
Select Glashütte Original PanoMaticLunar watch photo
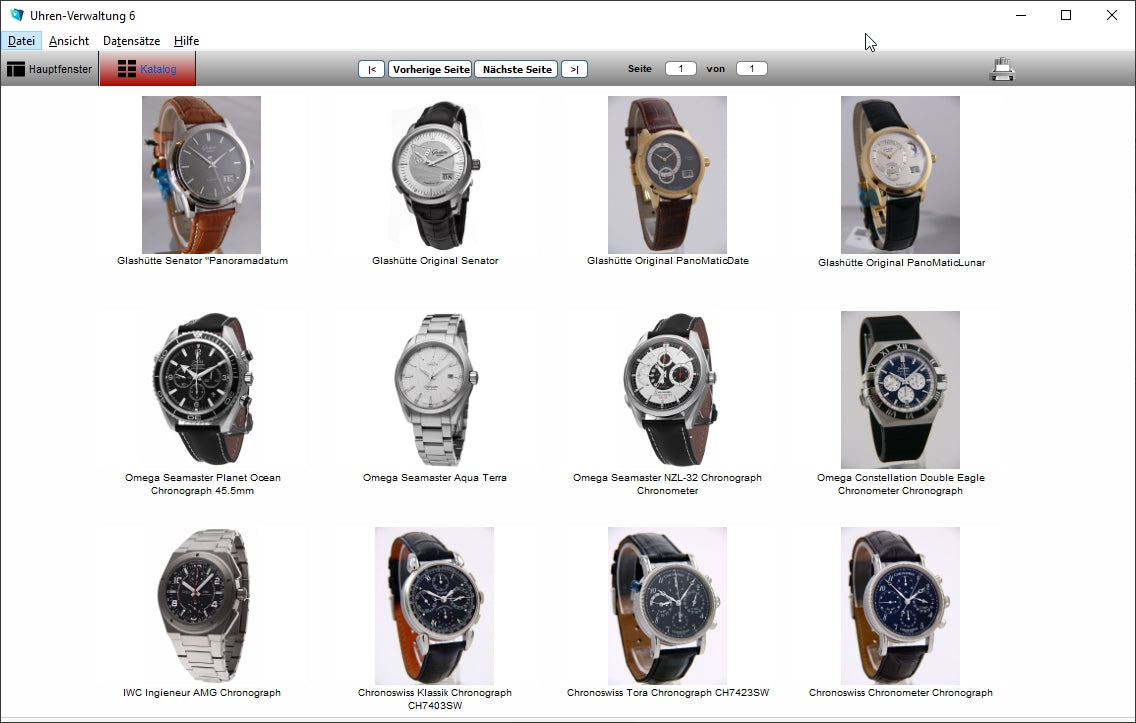tap(900, 174)
